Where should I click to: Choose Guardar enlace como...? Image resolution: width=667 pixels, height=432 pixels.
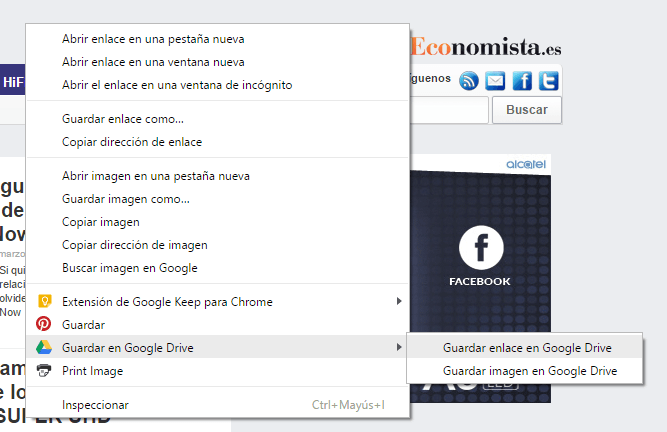click(218, 119)
